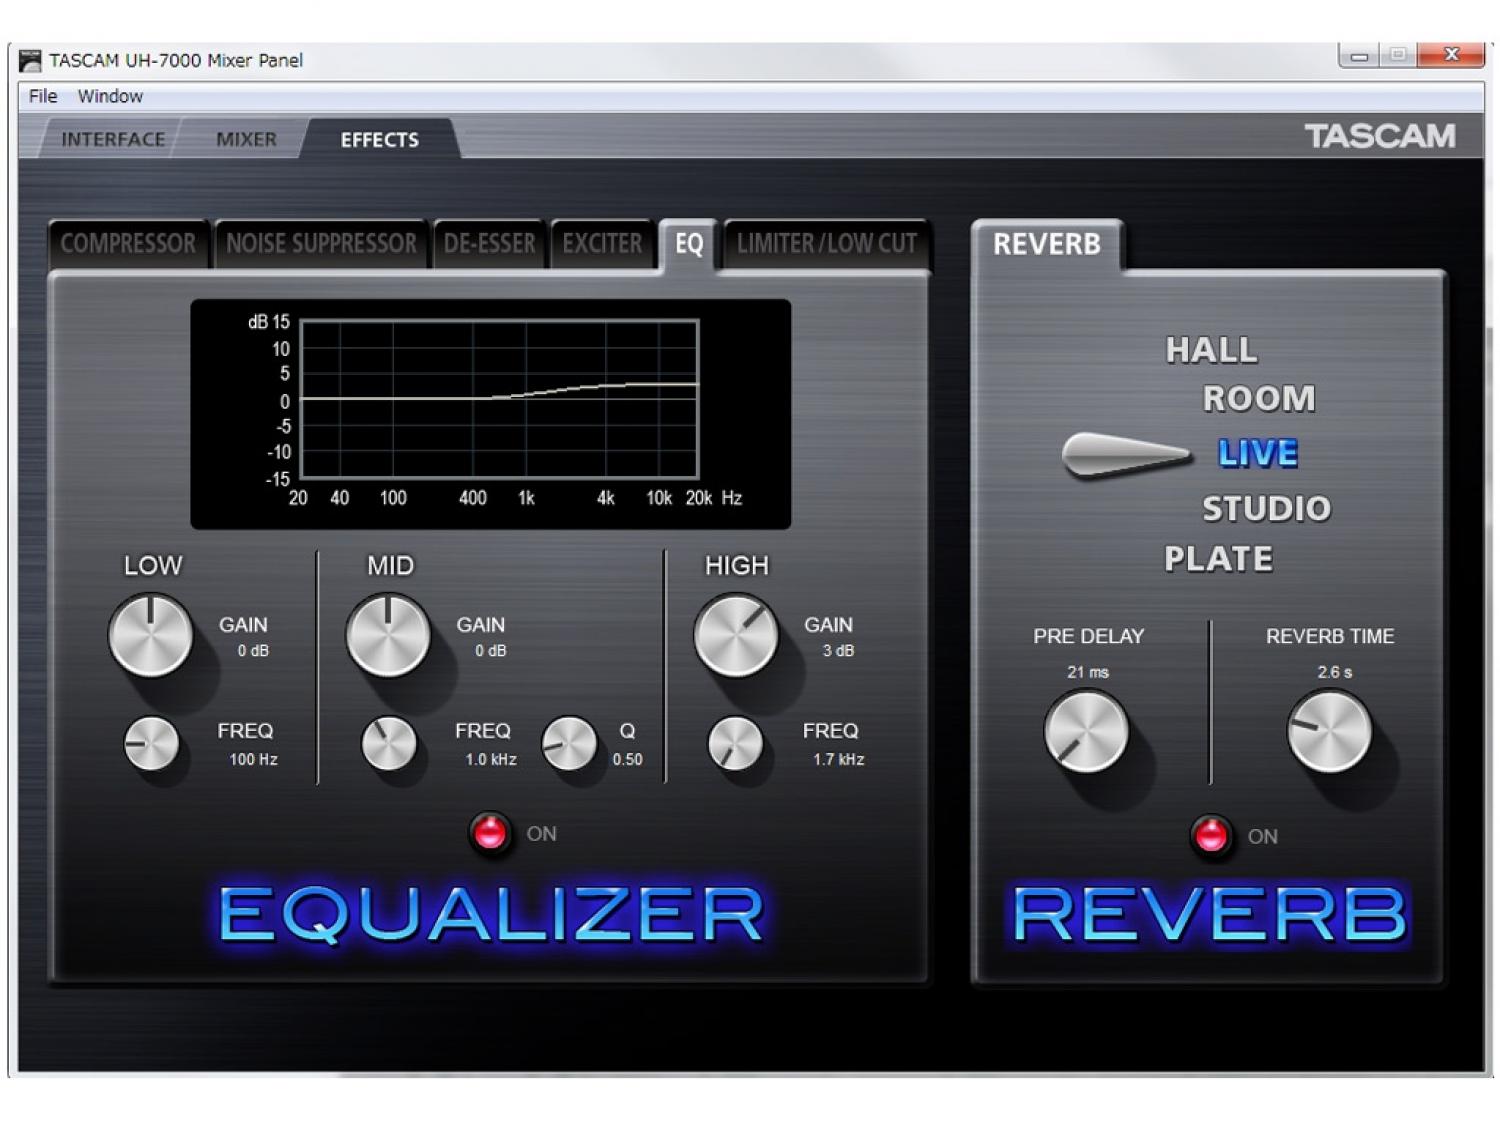This screenshot has height=1125, width=1500.
Task: Click the REVERB TIME knob
Action: pyautogui.click(x=1329, y=732)
